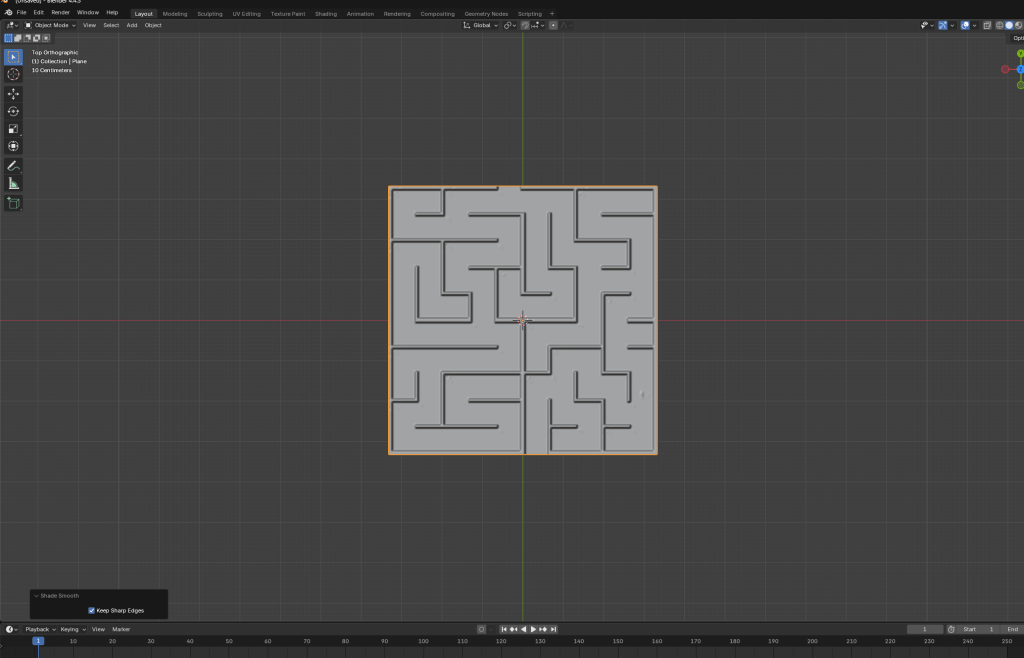Activate the Rotate tool
Image resolution: width=1024 pixels, height=658 pixels.
pyautogui.click(x=13, y=111)
